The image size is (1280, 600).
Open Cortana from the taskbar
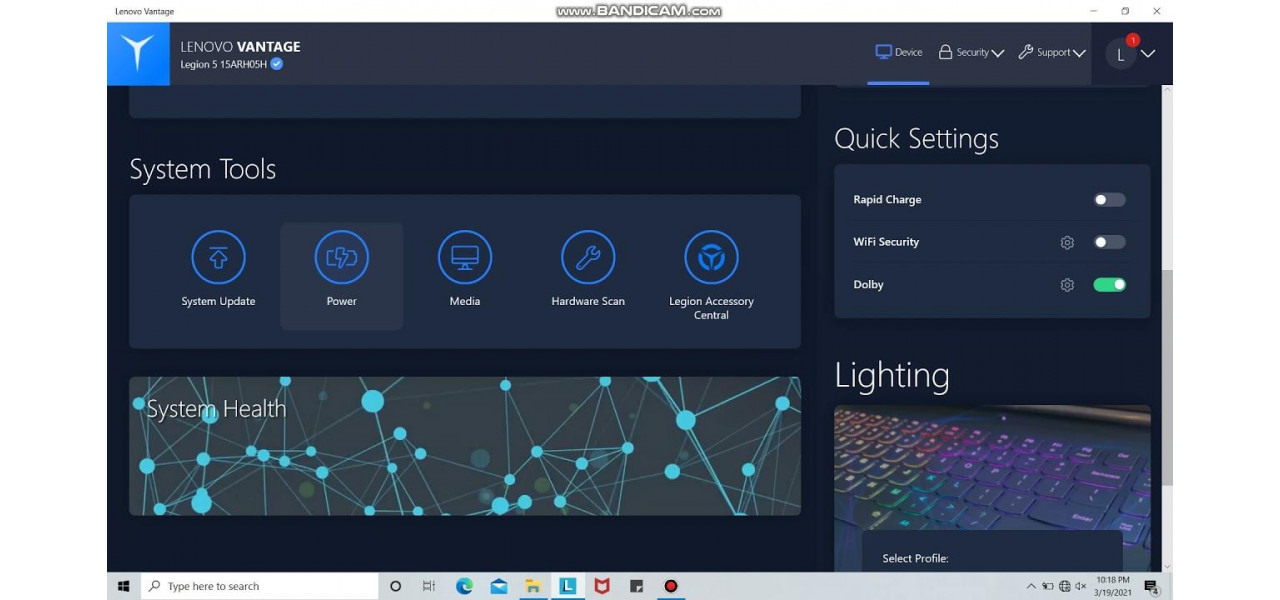(x=395, y=586)
